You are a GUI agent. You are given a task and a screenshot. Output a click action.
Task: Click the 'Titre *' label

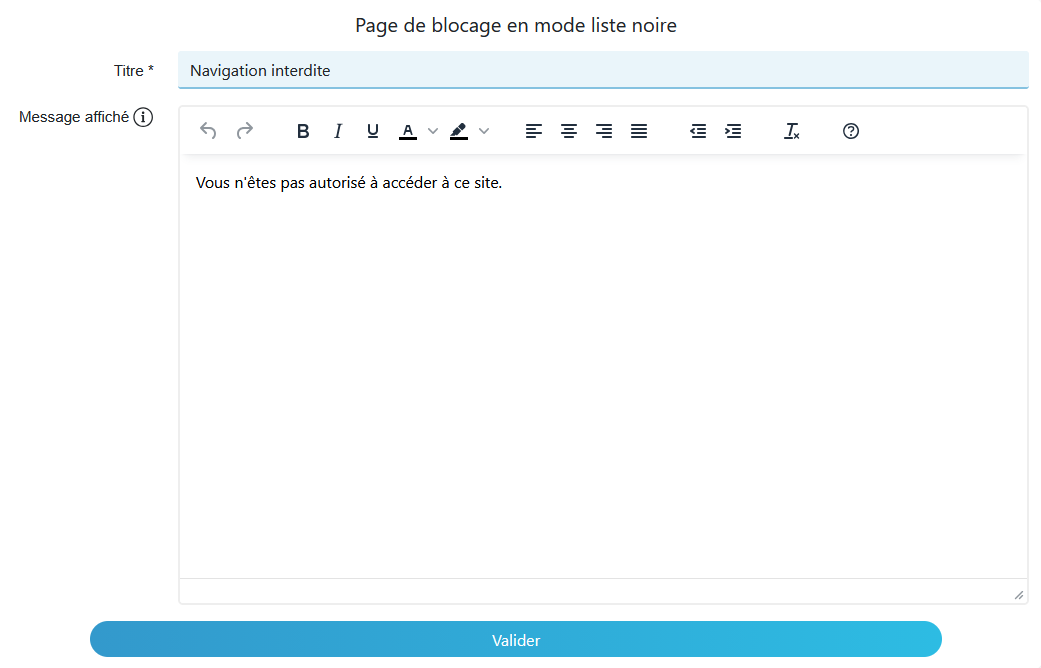pos(133,70)
